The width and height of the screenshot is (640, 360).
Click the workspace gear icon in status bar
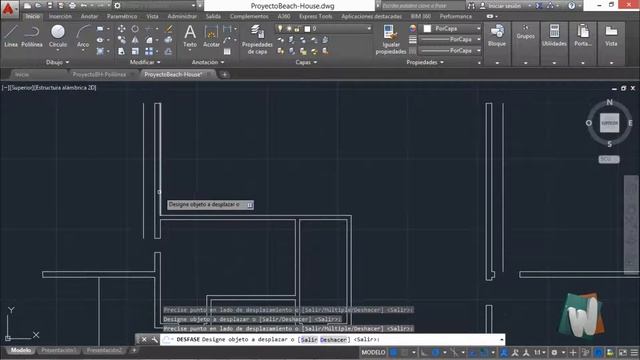pyautogui.click(x=554, y=352)
